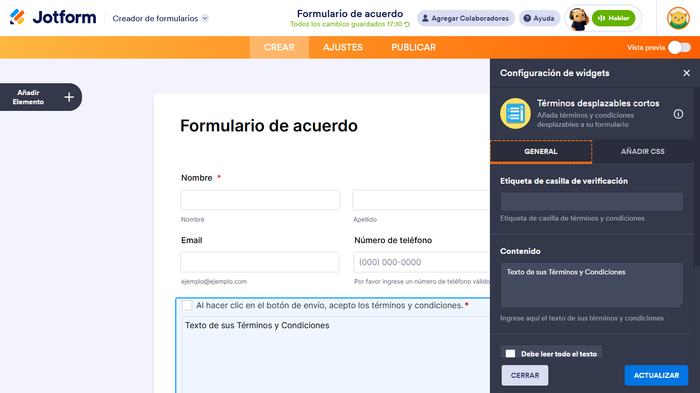Click the form title in top bar

coord(350,14)
